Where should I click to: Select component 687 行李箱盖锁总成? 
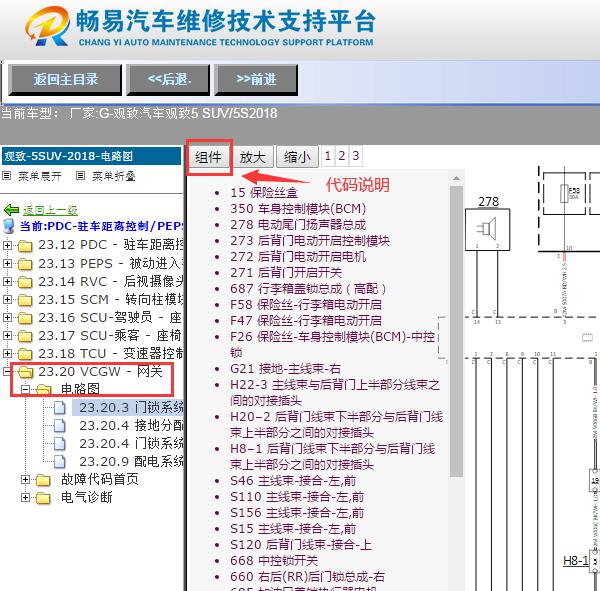point(308,289)
